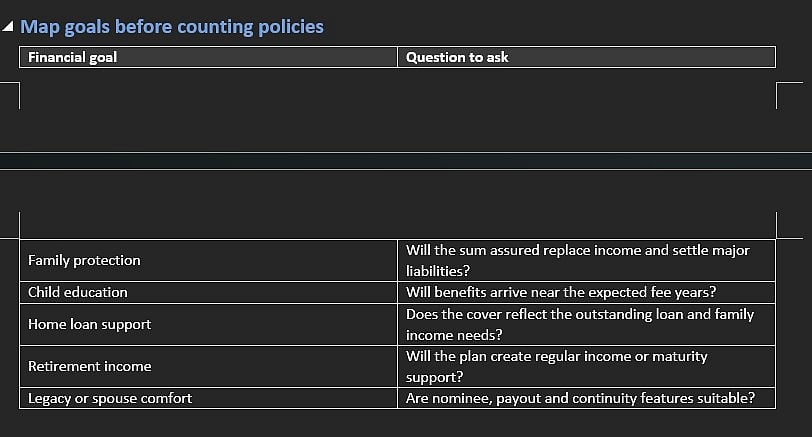The image size is (812, 437).
Task: Click the 'Legacy or spouse comfort' cell
Action: click(208, 398)
